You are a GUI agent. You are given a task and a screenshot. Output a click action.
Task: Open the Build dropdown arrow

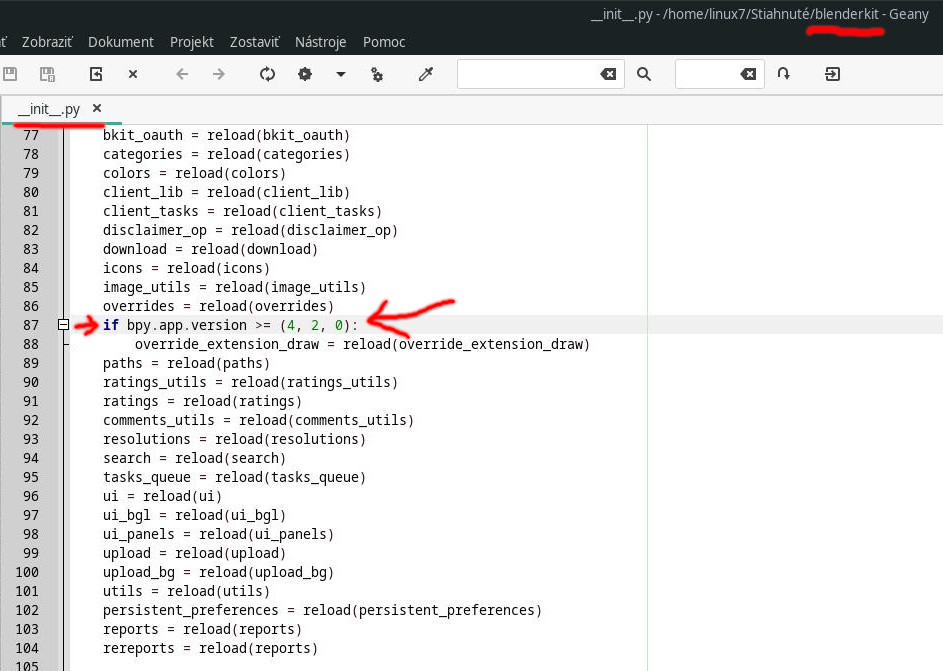340,74
